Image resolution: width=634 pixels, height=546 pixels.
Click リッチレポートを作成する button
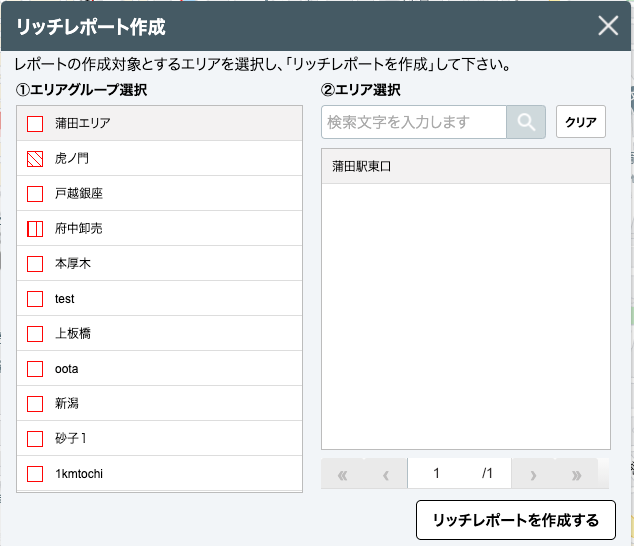[x=515, y=520]
